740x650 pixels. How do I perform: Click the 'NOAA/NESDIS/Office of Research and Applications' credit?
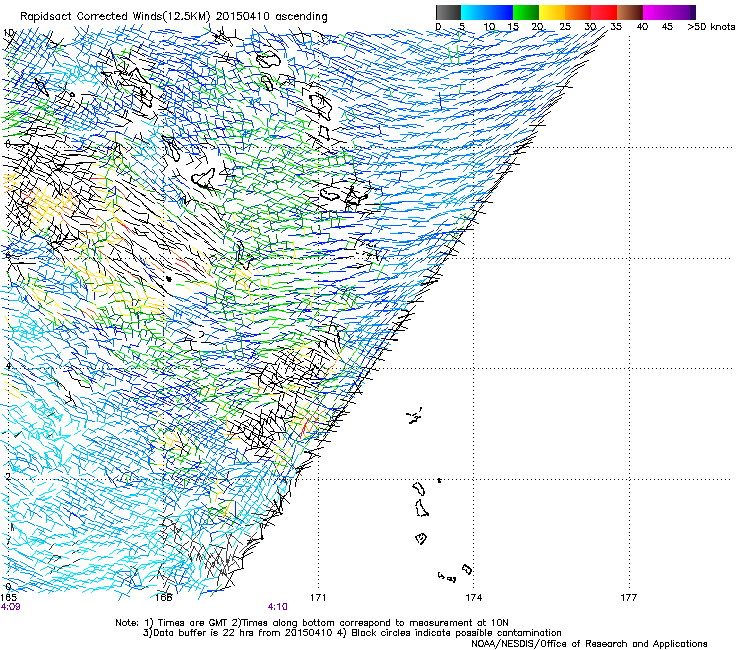(589, 644)
